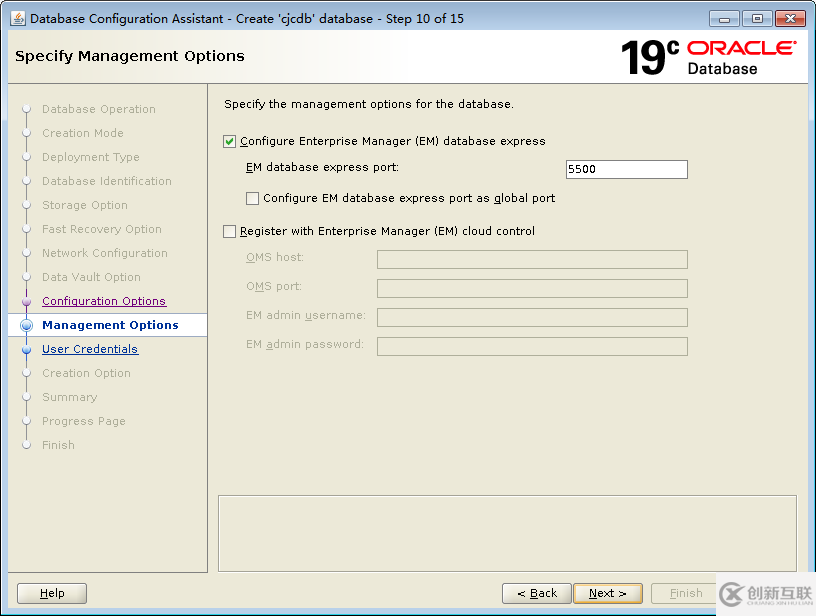Click the 'EM database express port:' label
This screenshot has width=816, height=616.
[x=322, y=168]
